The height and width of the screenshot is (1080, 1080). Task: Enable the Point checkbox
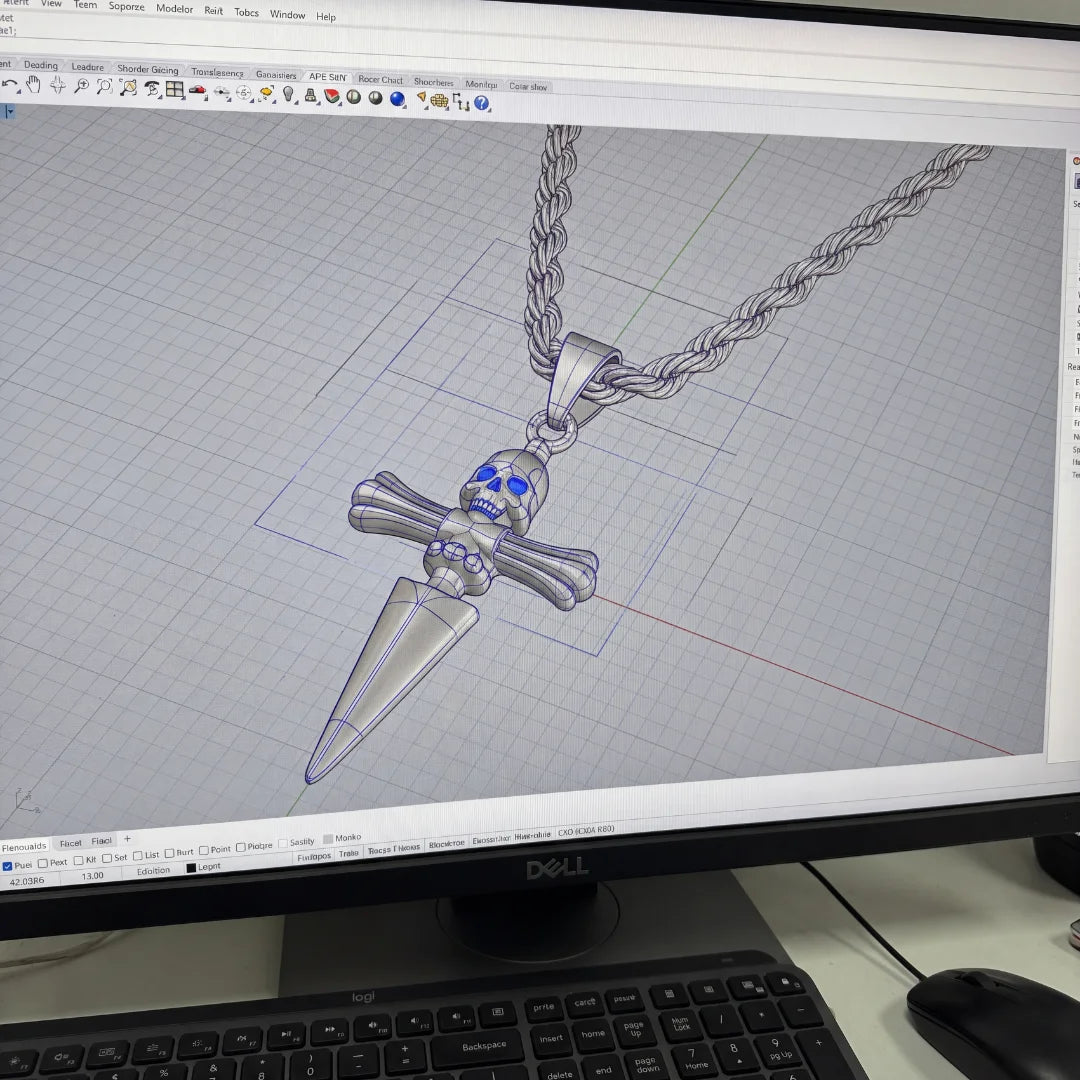tap(204, 851)
